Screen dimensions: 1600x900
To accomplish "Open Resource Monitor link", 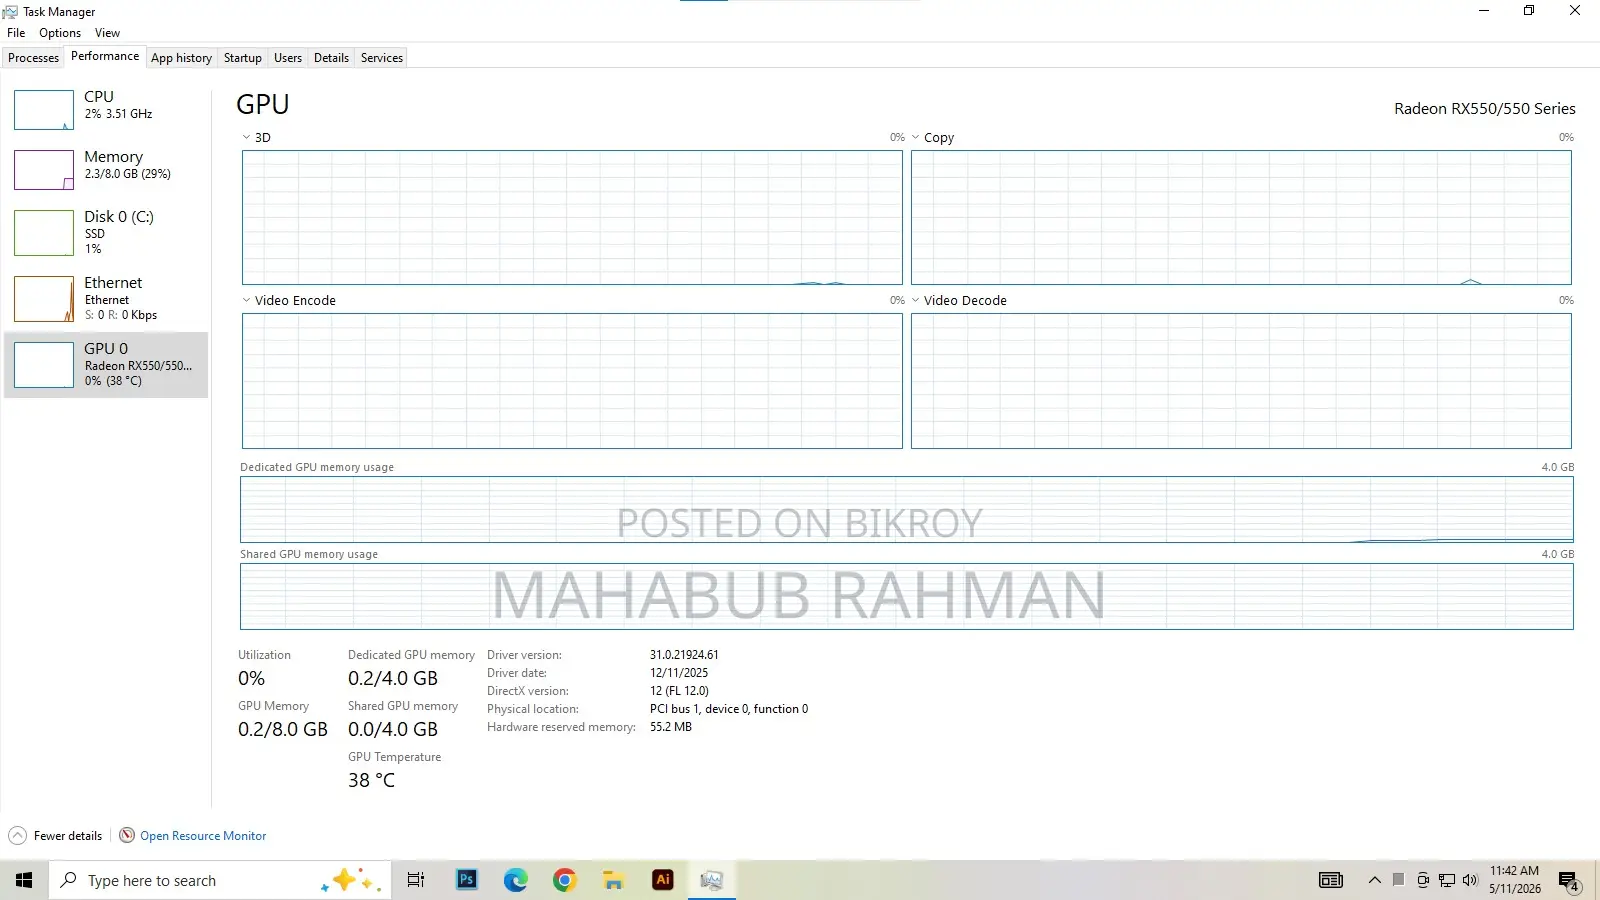I will coord(203,836).
